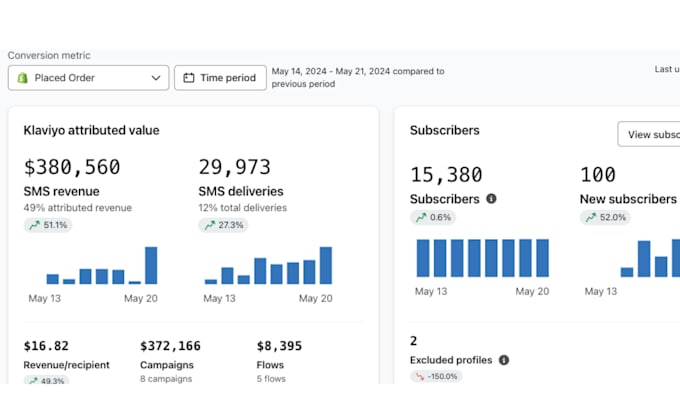Click the Conversion metric label
This screenshot has width=680, height=409.
[x=49, y=56]
